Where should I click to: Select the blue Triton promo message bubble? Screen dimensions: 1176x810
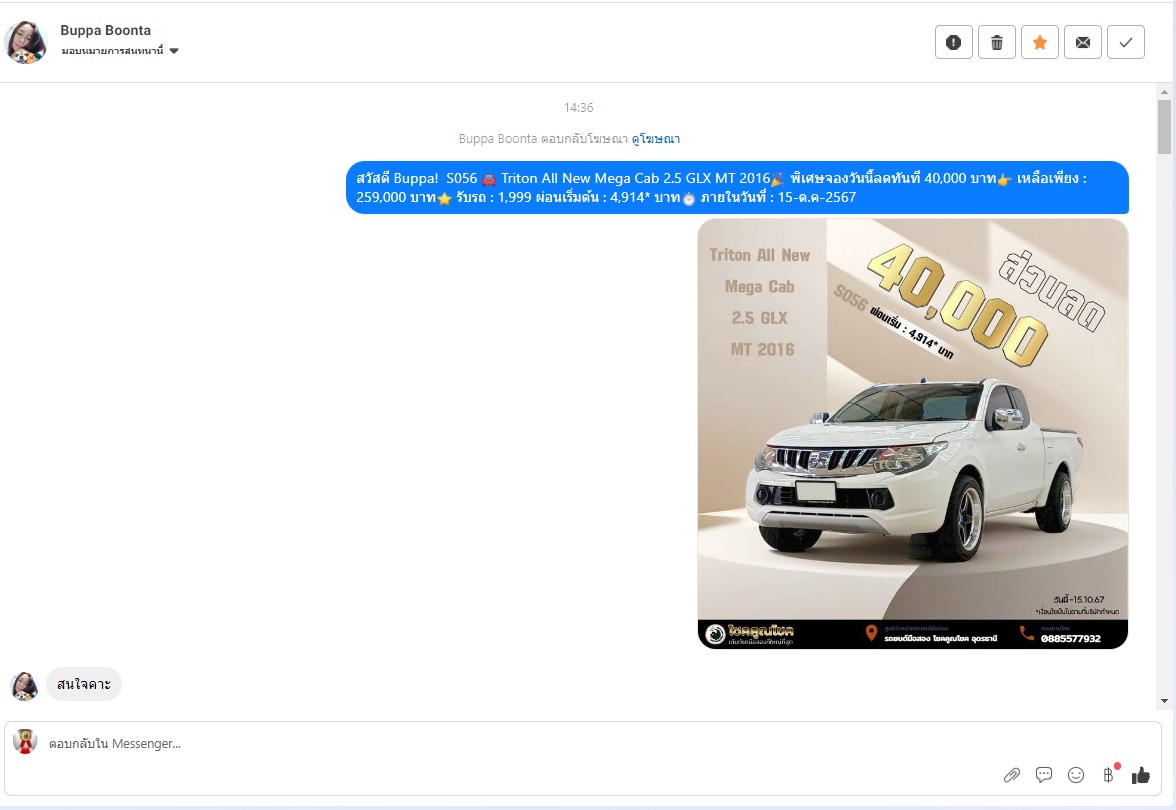pos(737,188)
